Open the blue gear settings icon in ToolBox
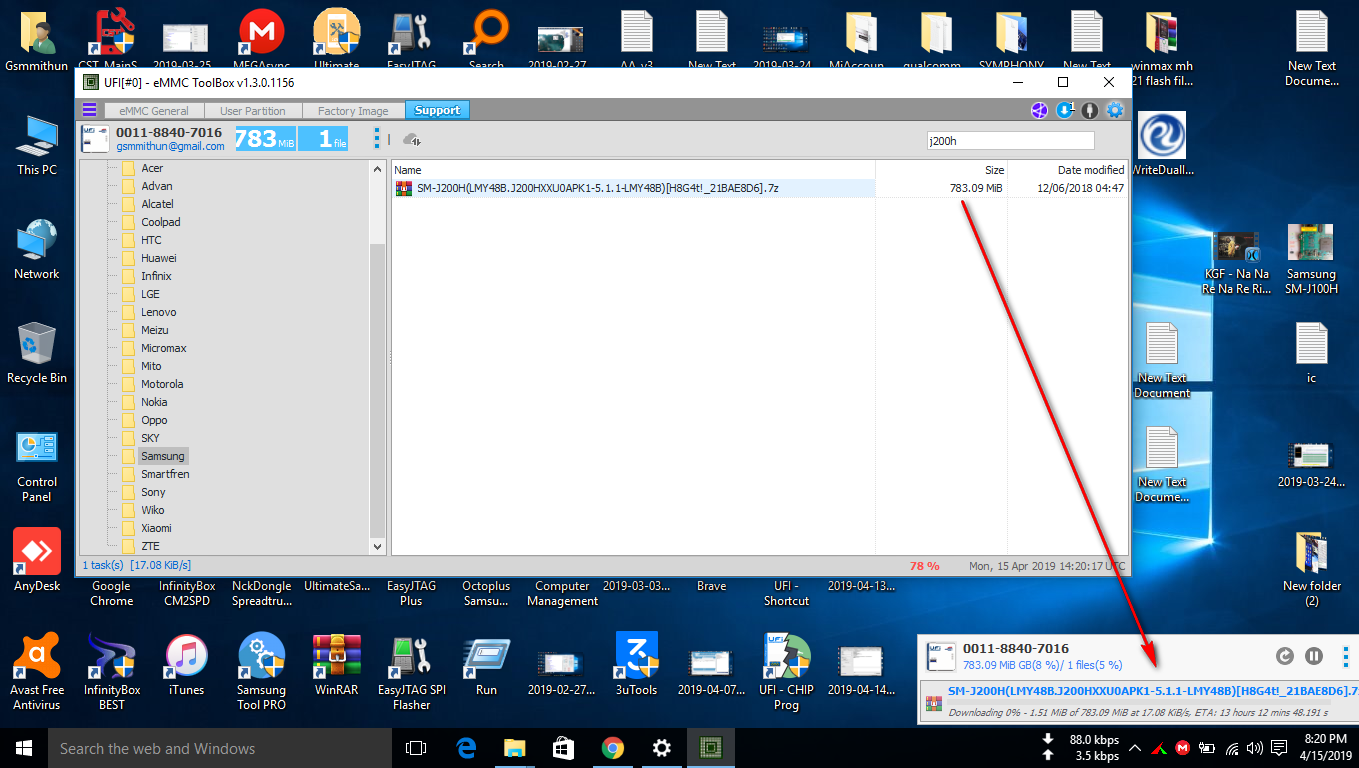Image resolution: width=1359 pixels, height=768 pixels. pyautogui.click(x=1115, y=110)
